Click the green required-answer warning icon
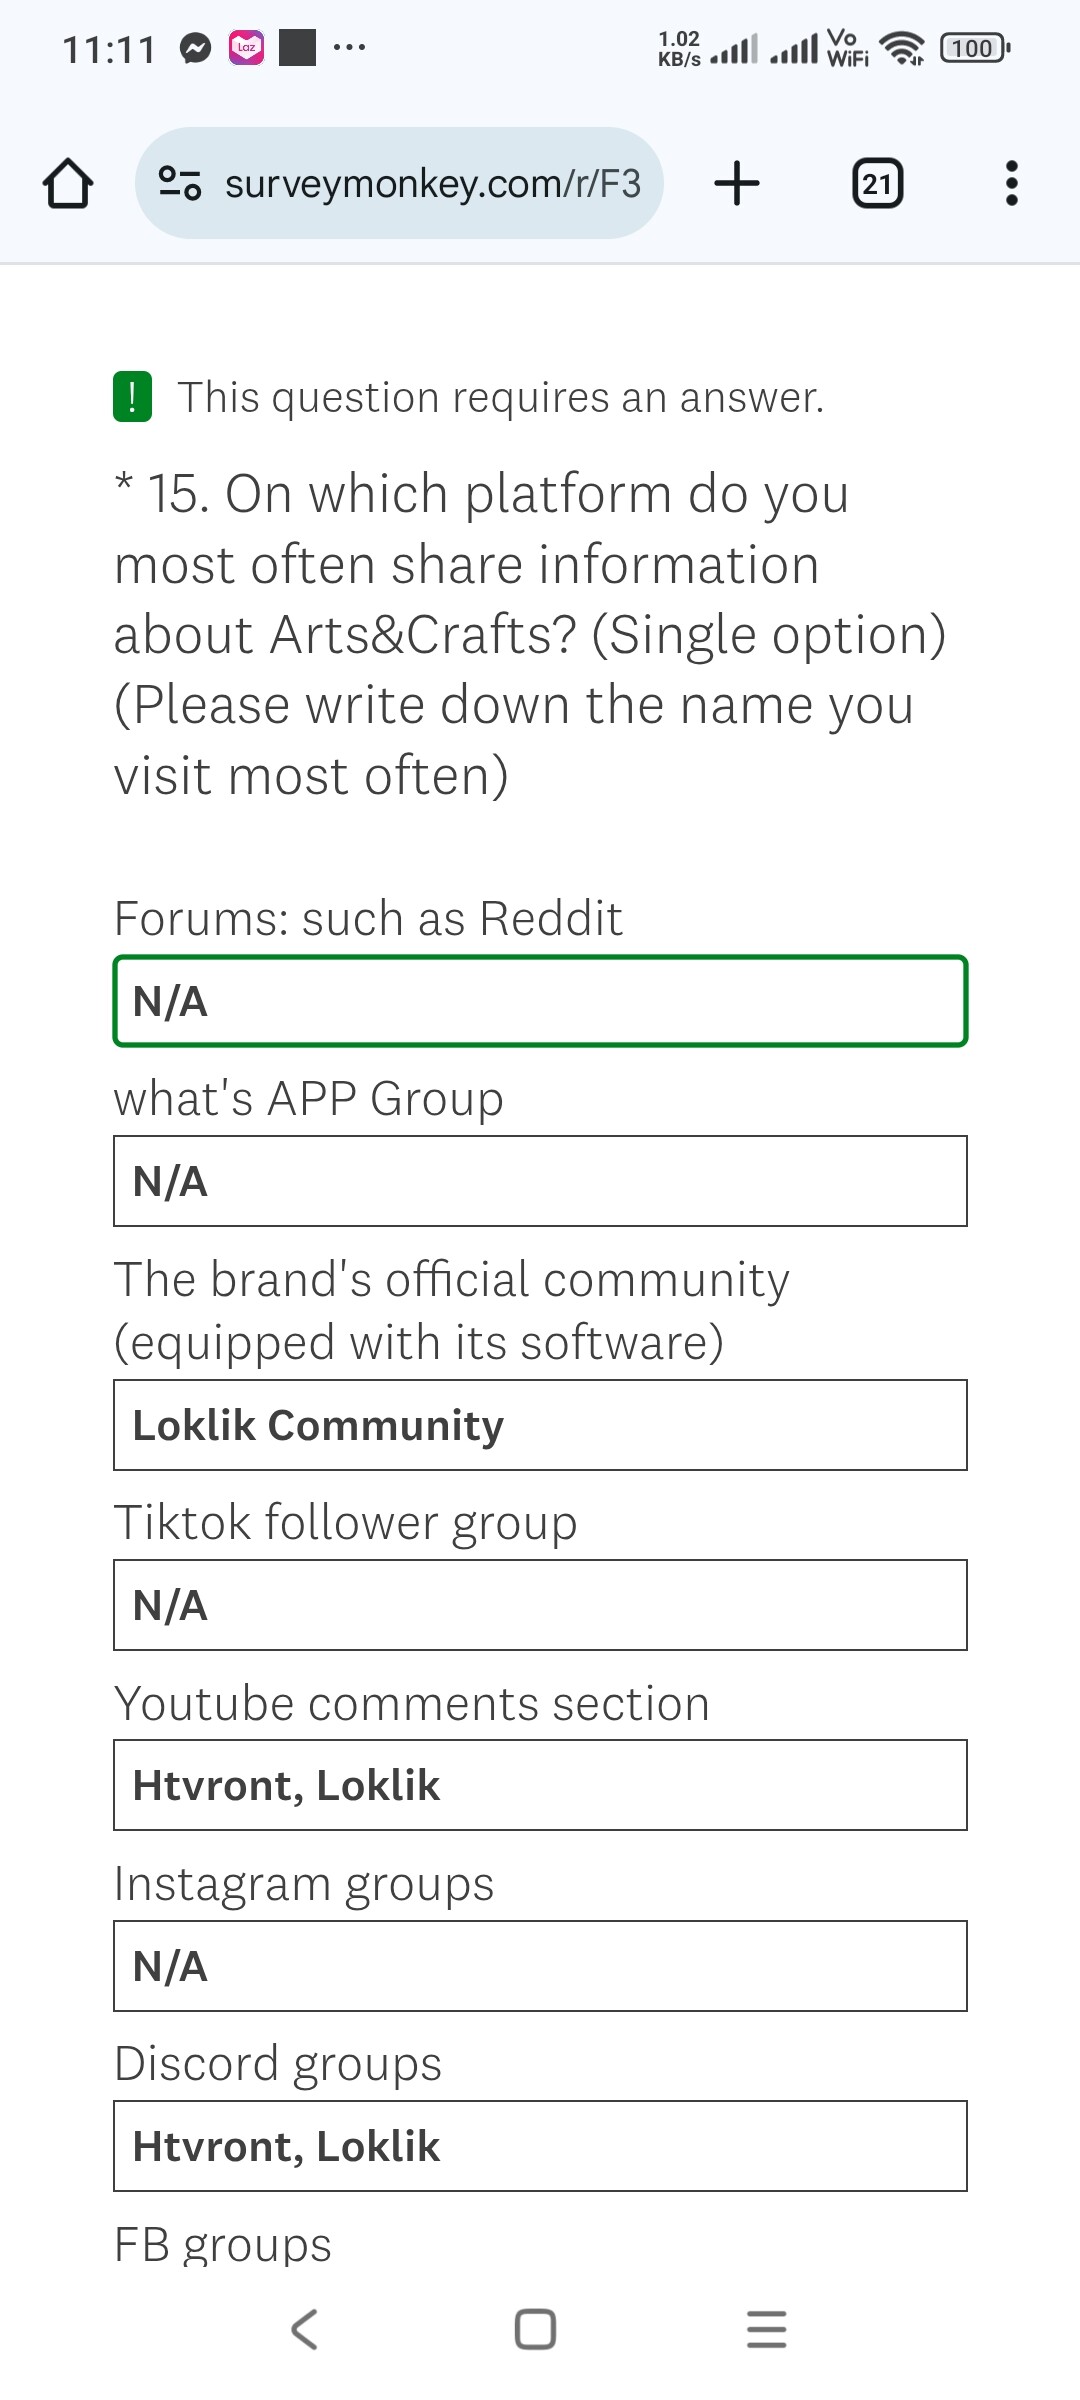This screenshot has width=1080, height=2400. click(x=132, y=397)
